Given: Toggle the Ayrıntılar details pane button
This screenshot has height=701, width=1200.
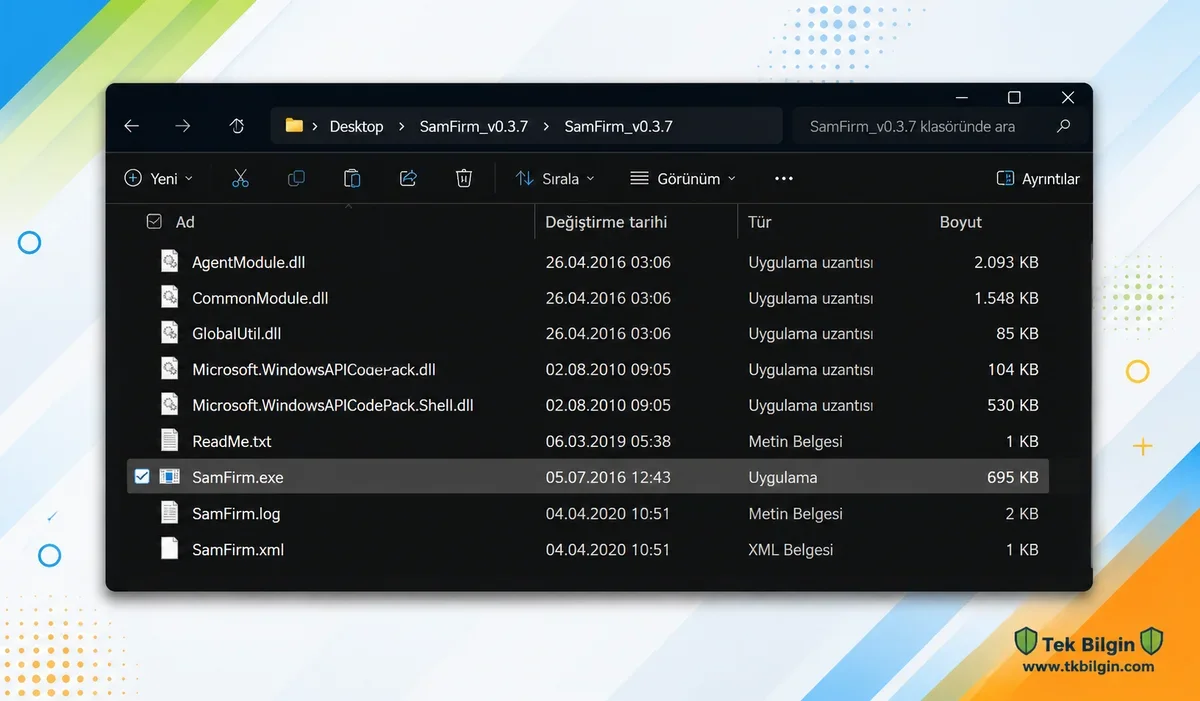Looking at the screenshot, I should pyautogui.click(x=1038, y=178).
